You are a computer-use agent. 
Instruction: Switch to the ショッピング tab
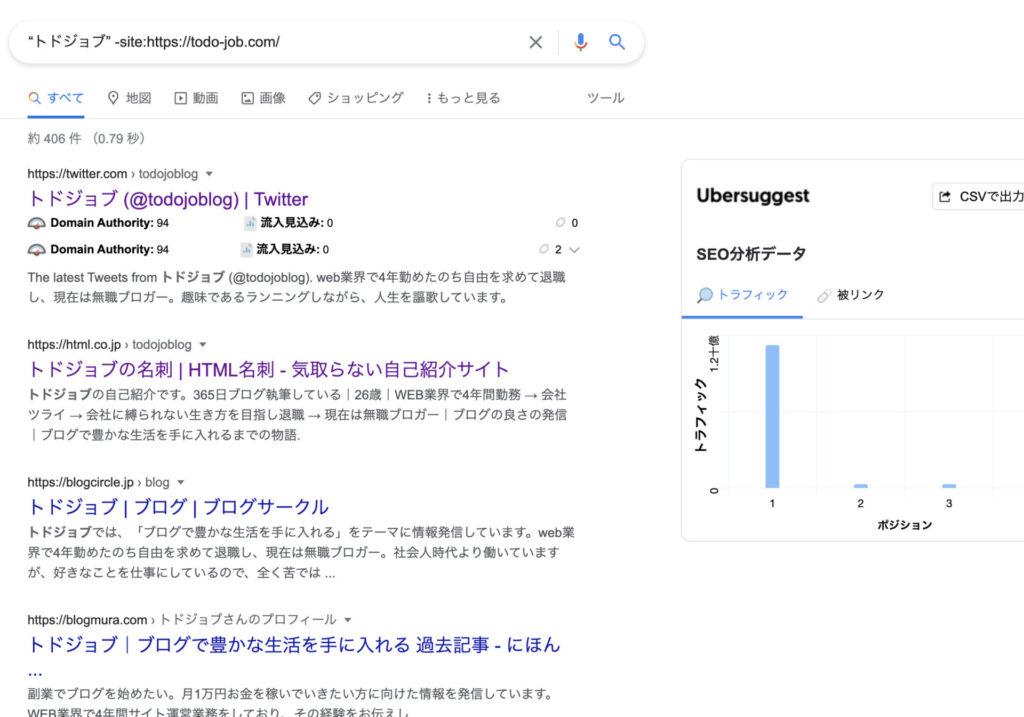click(x=356, y=98)
